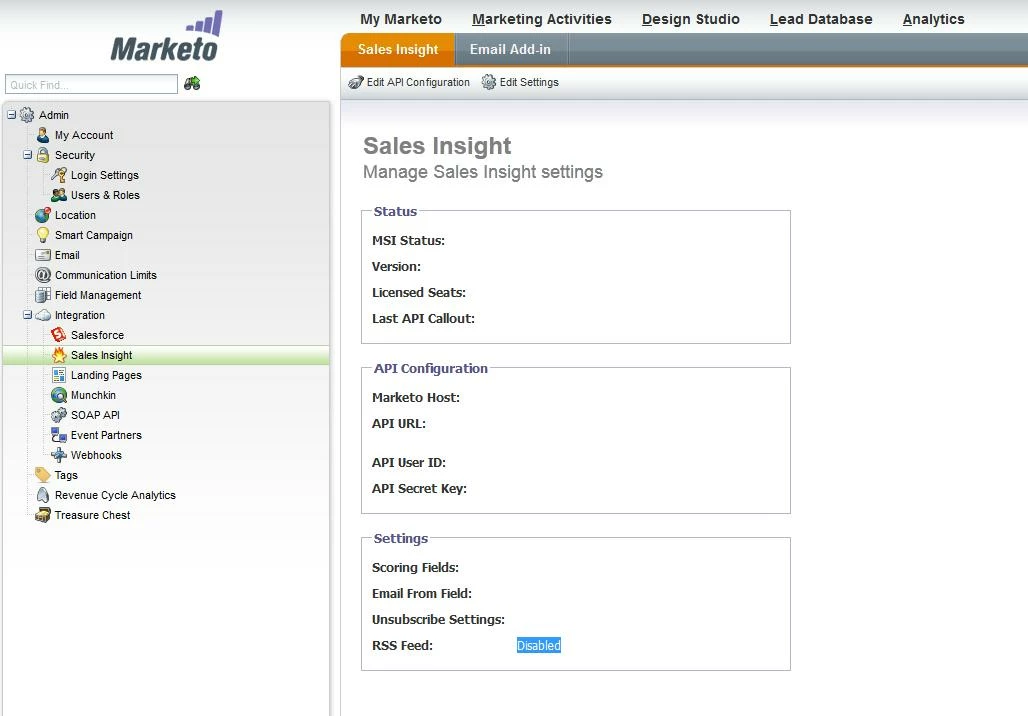Image resolution: width=1028 pixels, height=716 pixels.
Task: Open the Marketing Activities menu
Action: pyautogui.click(x=542, y=19)
